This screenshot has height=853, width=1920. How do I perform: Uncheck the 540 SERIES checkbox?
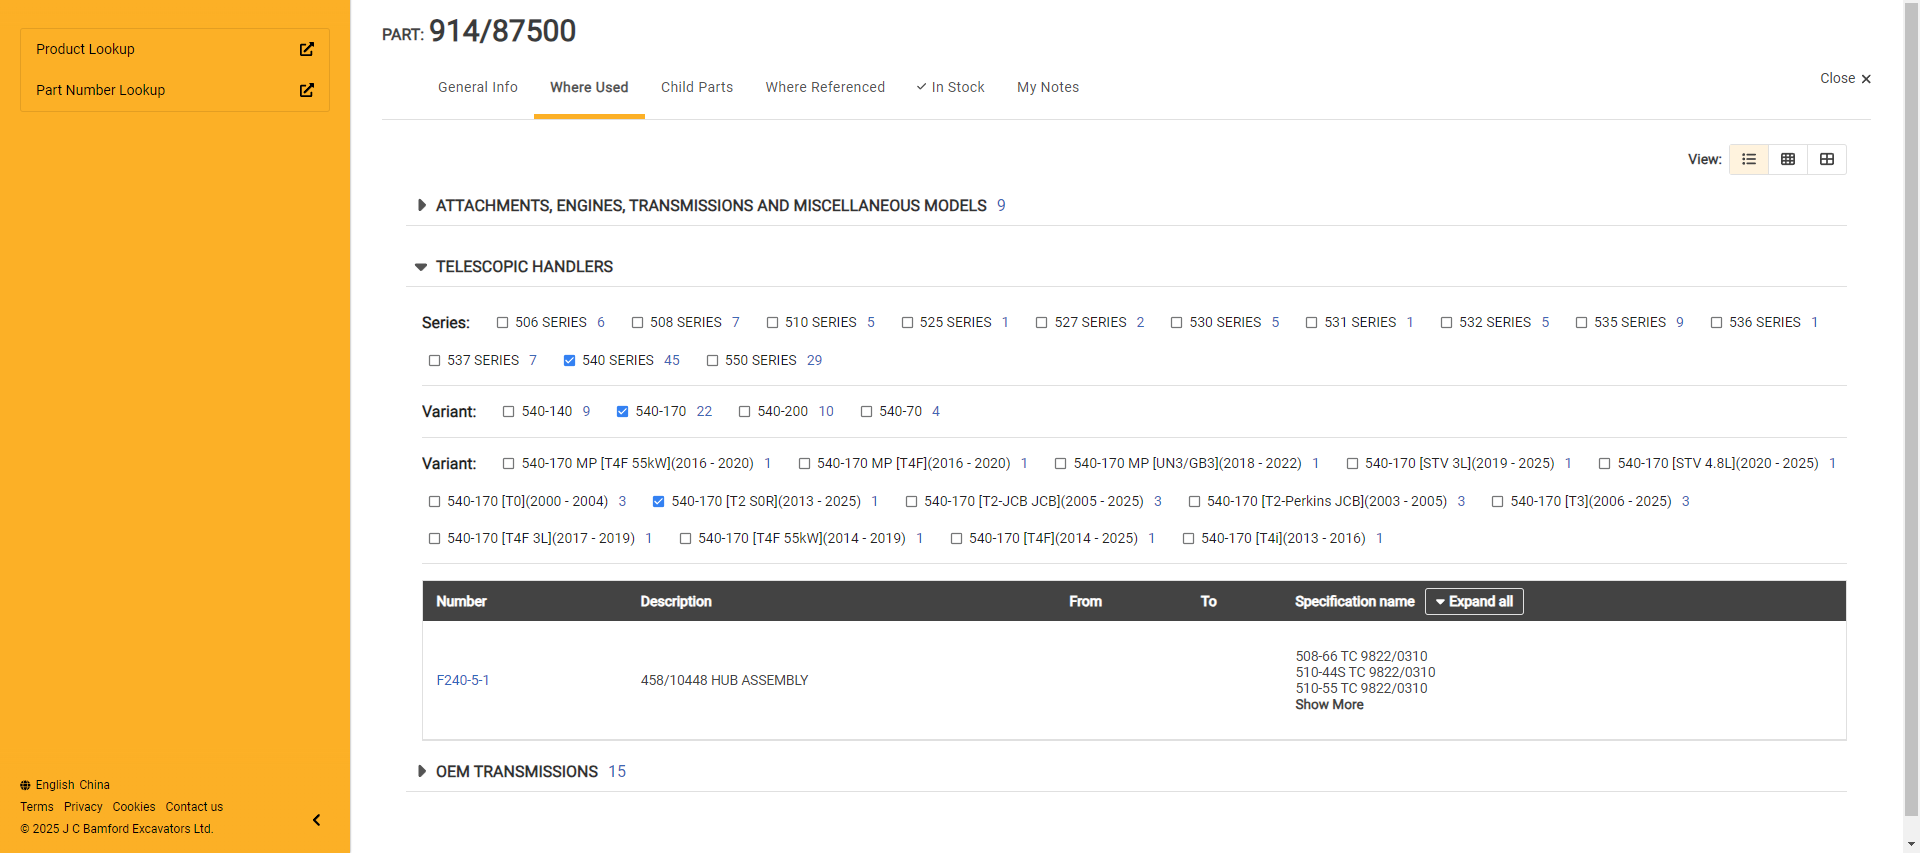[569, 361]
